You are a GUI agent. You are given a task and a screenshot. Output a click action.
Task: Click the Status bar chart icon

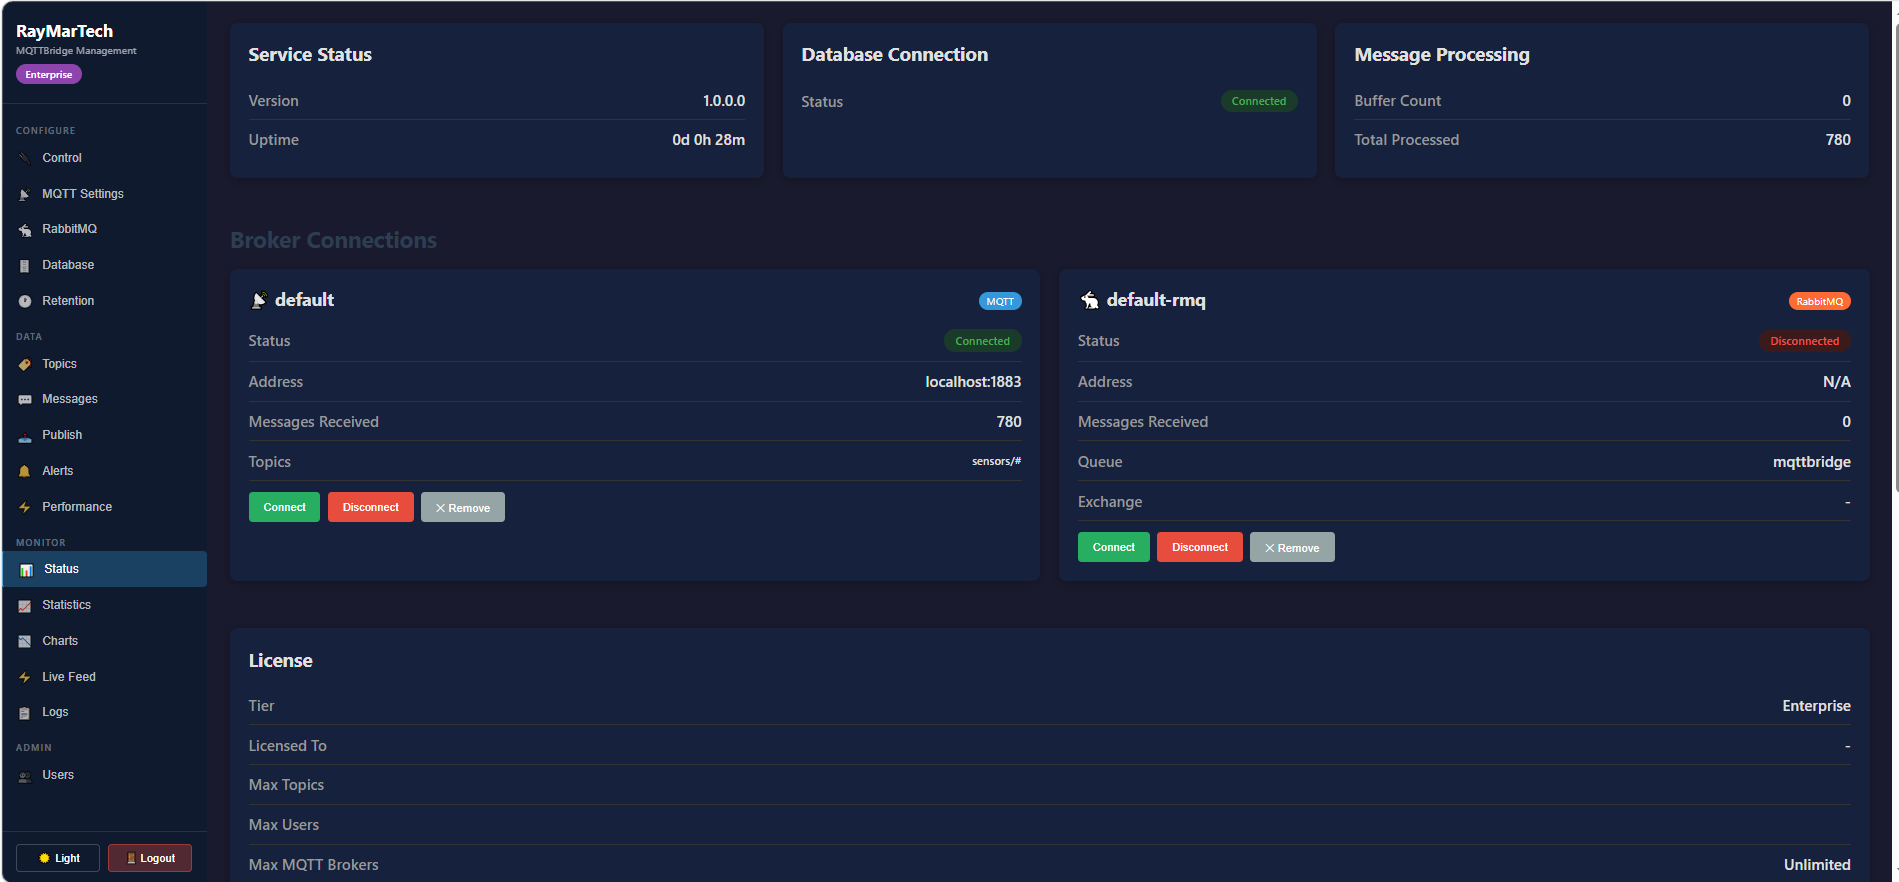27,569
